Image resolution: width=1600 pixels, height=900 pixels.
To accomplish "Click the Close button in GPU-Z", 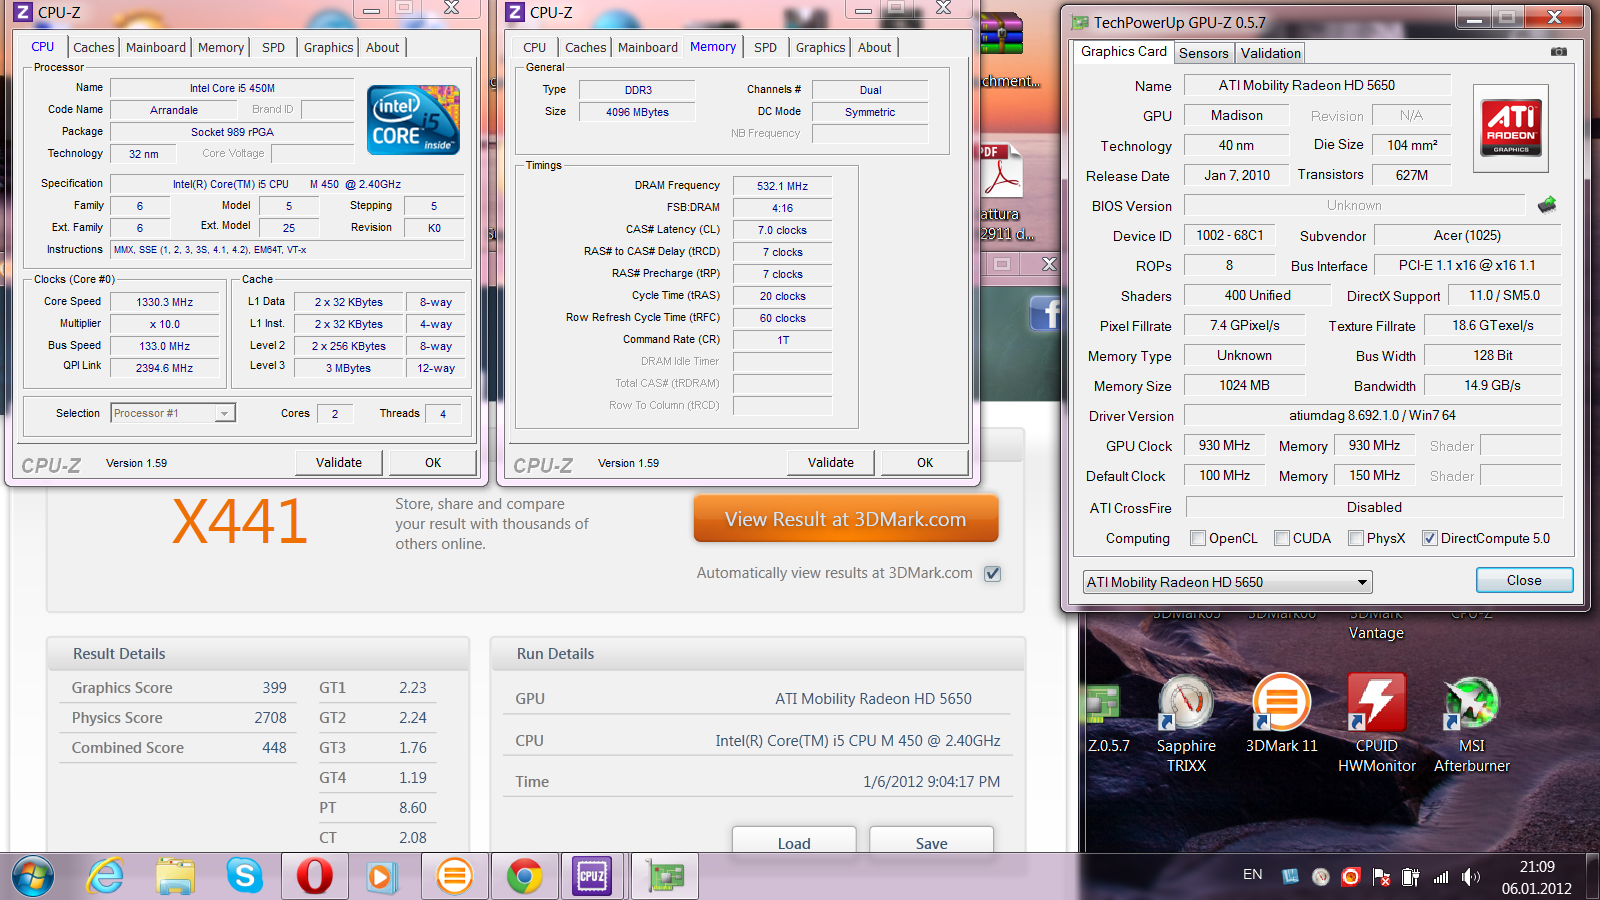I will point(1524,580).
